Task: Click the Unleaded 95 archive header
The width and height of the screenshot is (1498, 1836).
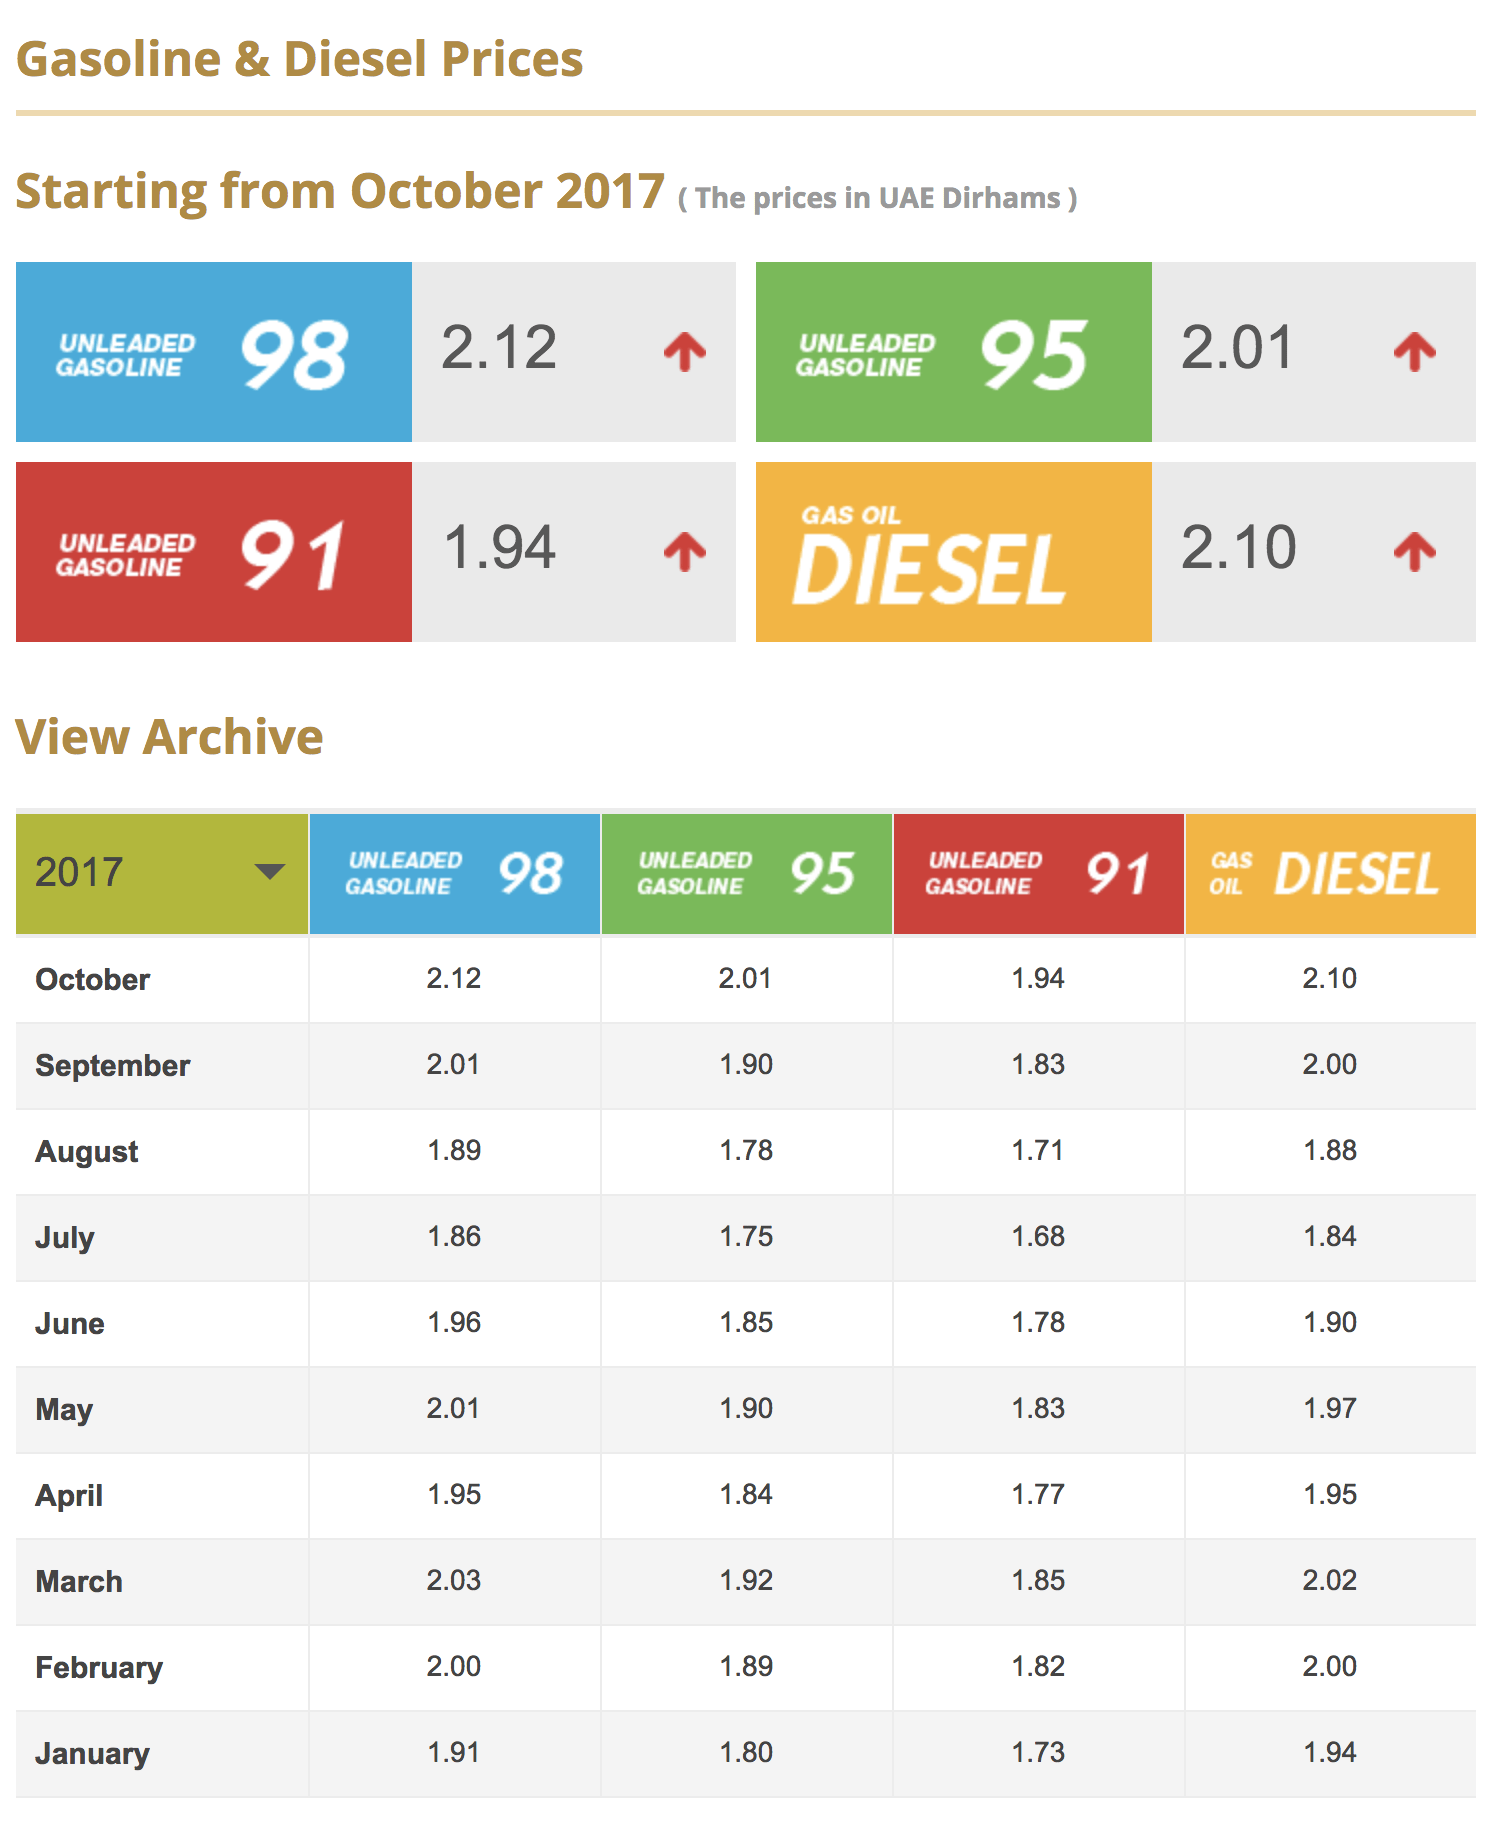Action: pos(744,871)
